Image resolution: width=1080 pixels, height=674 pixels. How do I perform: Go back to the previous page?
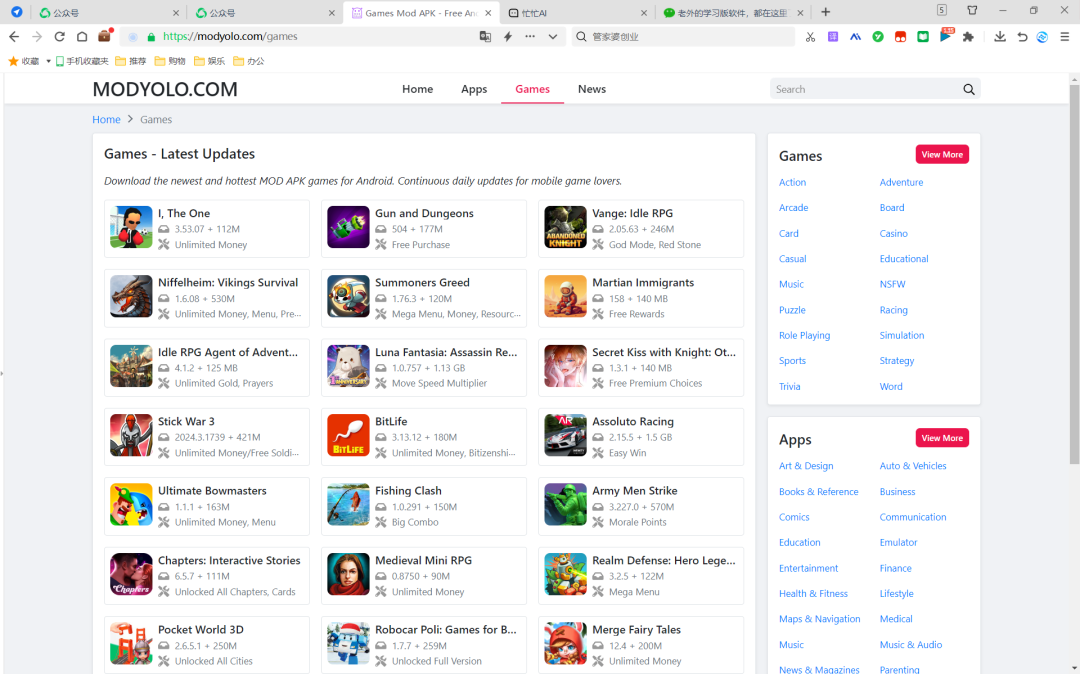(14, 36)
